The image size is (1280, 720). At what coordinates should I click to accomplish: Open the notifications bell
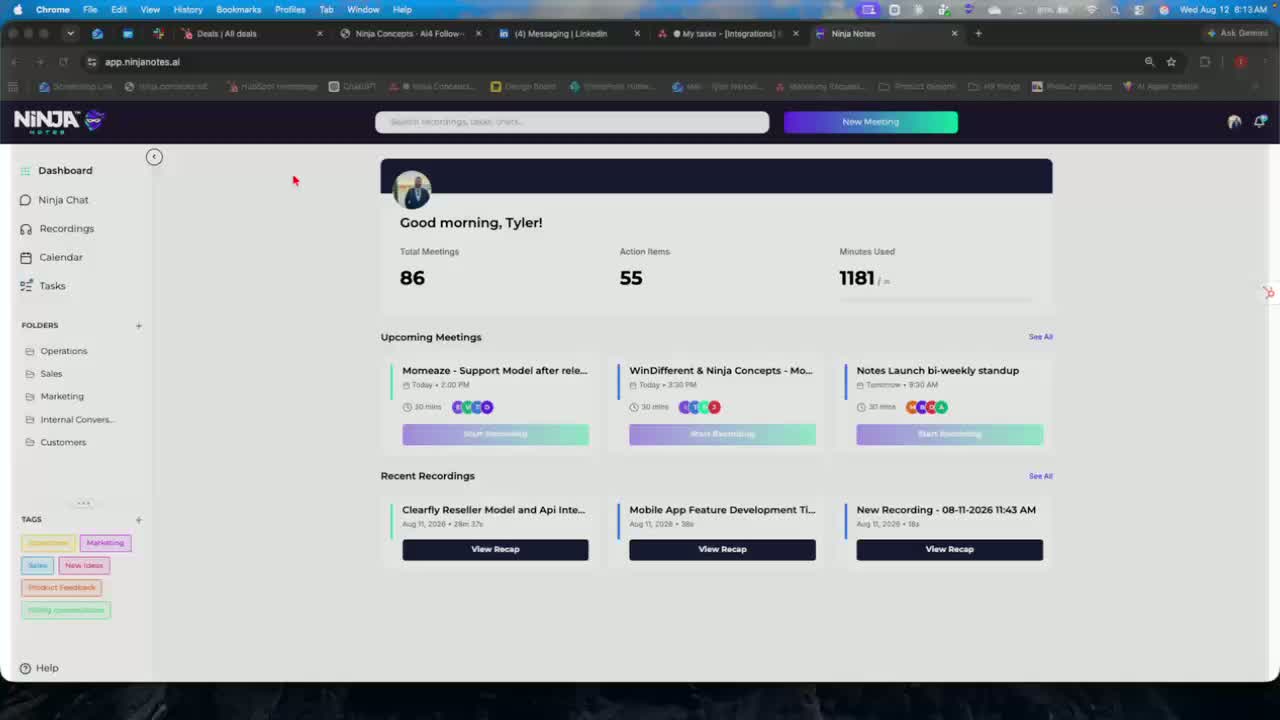1260,121
